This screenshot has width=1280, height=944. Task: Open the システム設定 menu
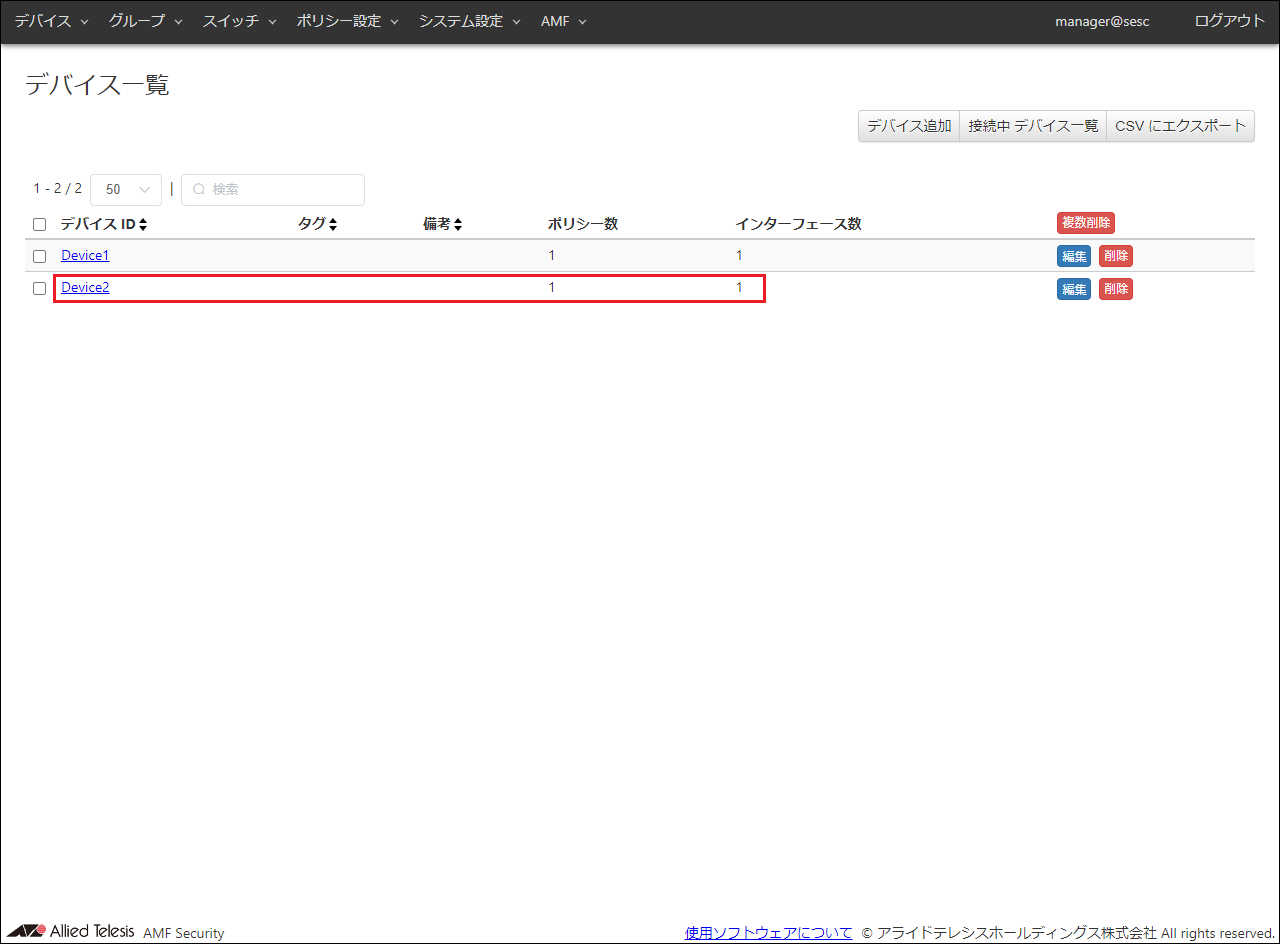click(x=469, y=21)
